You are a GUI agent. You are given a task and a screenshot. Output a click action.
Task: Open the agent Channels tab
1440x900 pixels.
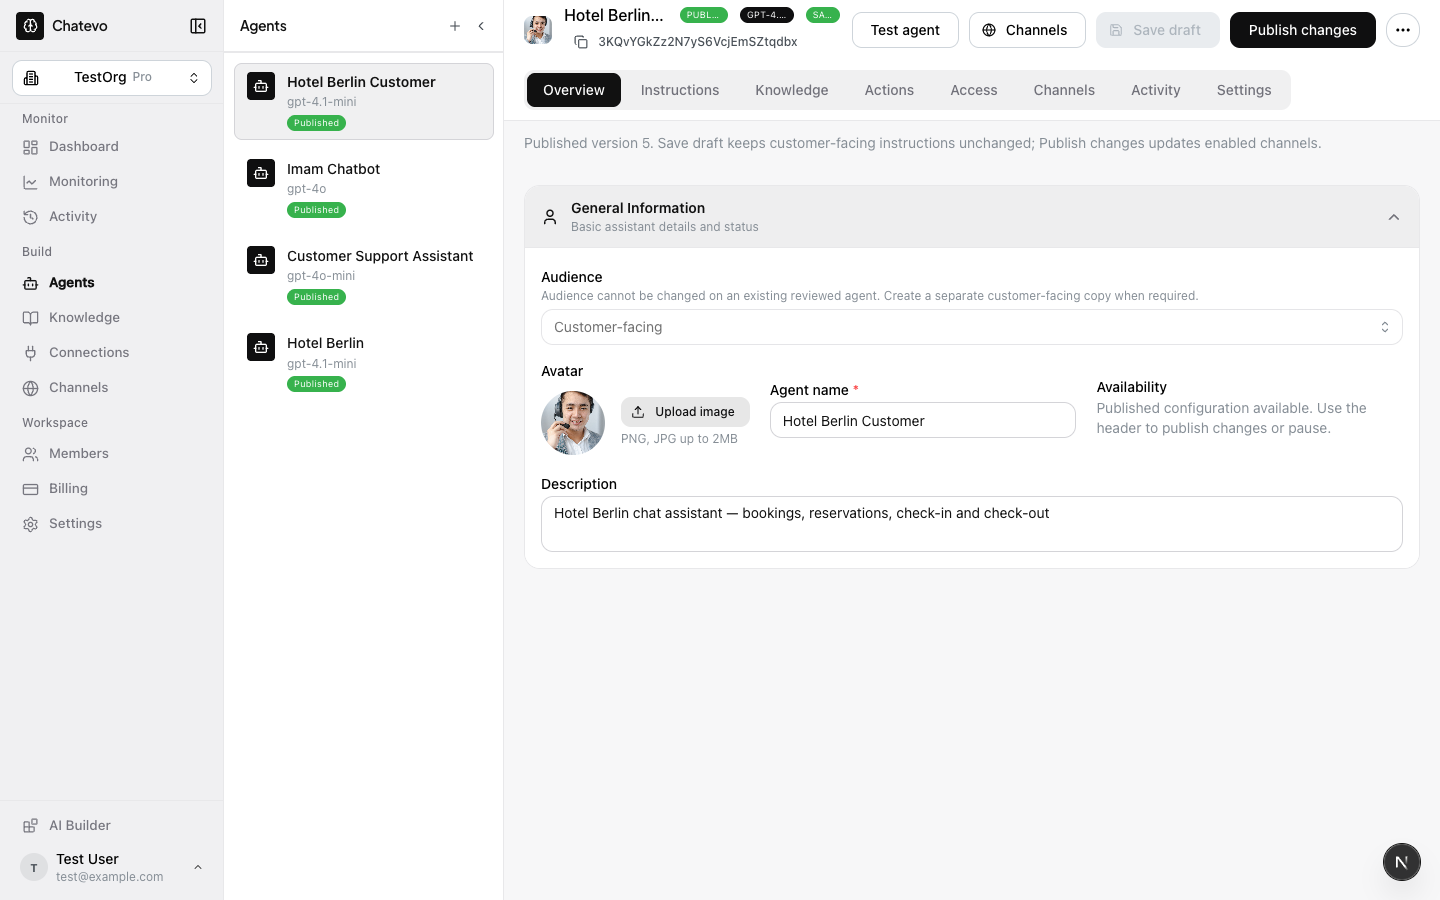pos(1064,90)
